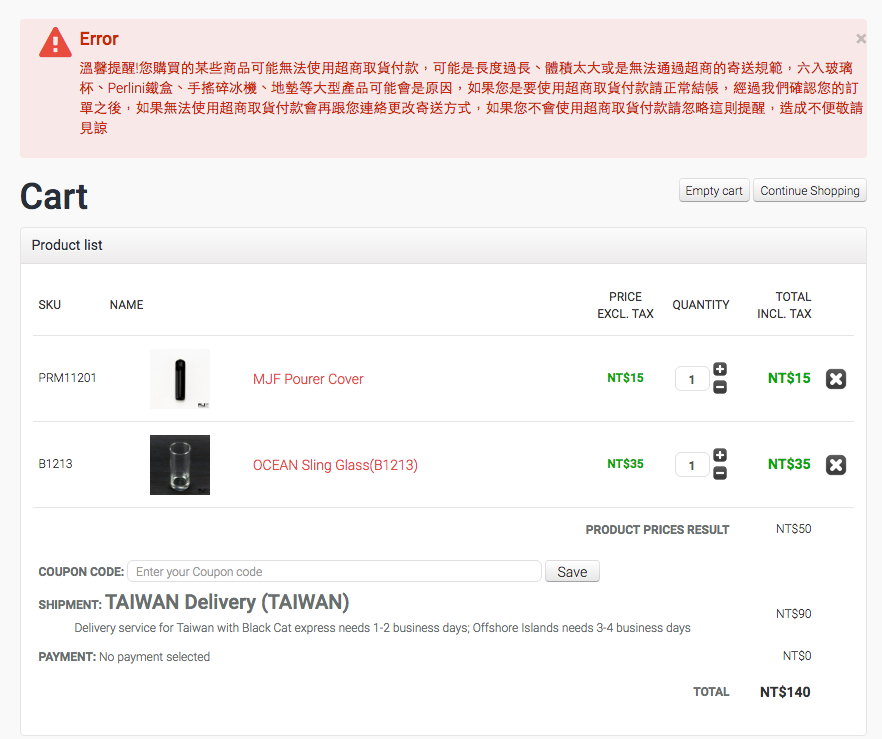Open OCEAN Sling Glass(B1213) product link
Viewport: 882px width, 739px height.
[335, 465]
